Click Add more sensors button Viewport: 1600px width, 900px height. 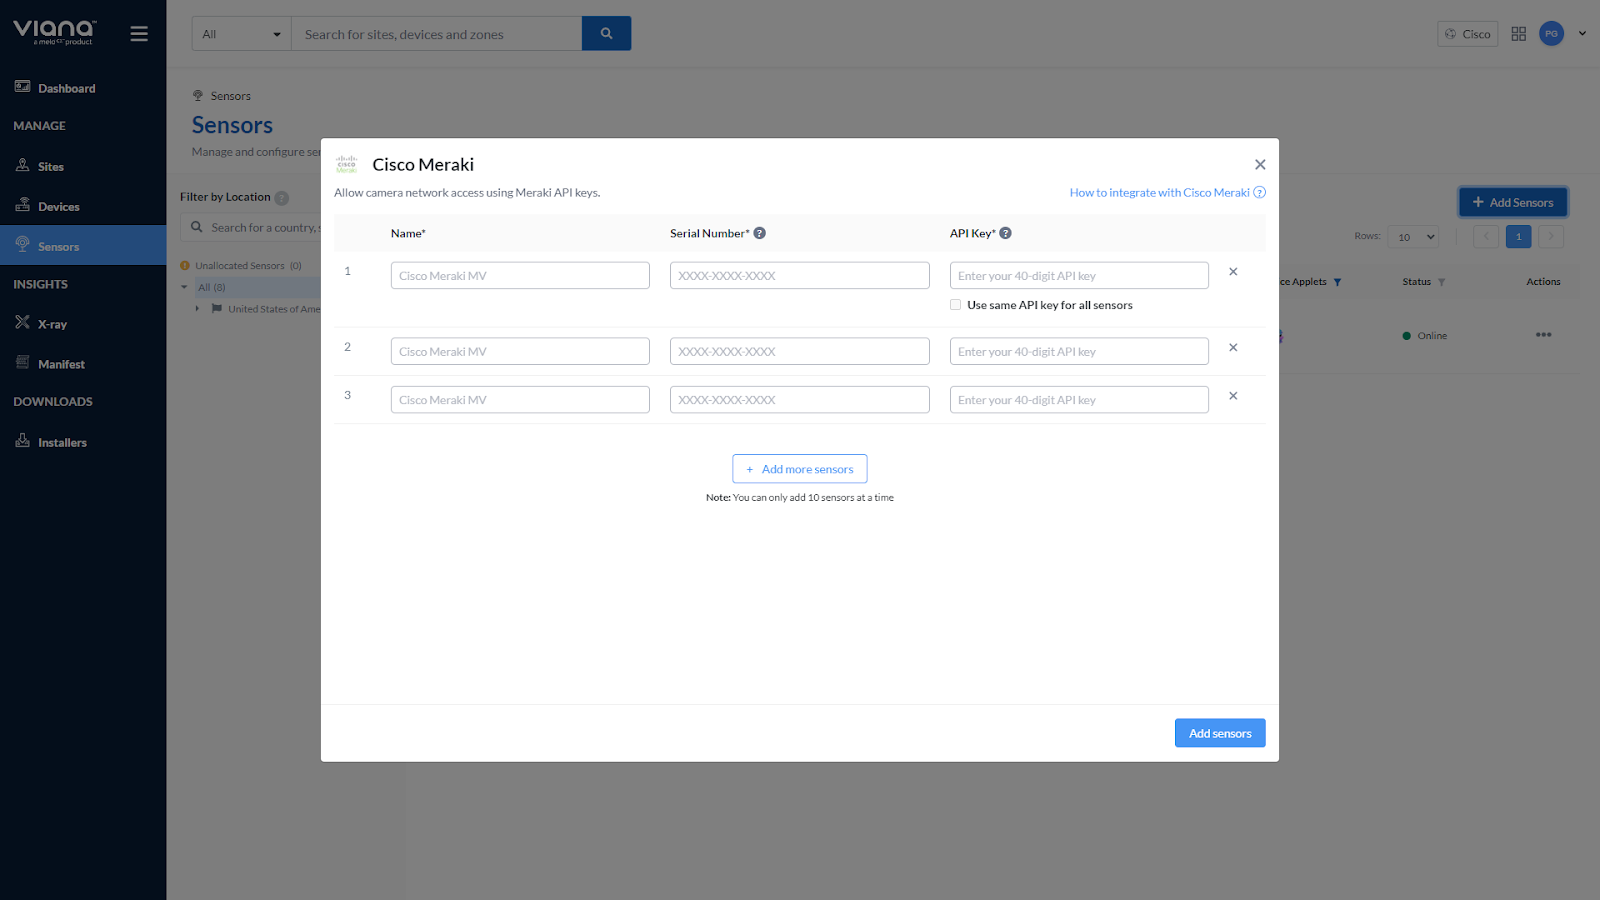(x=799, y=469)
